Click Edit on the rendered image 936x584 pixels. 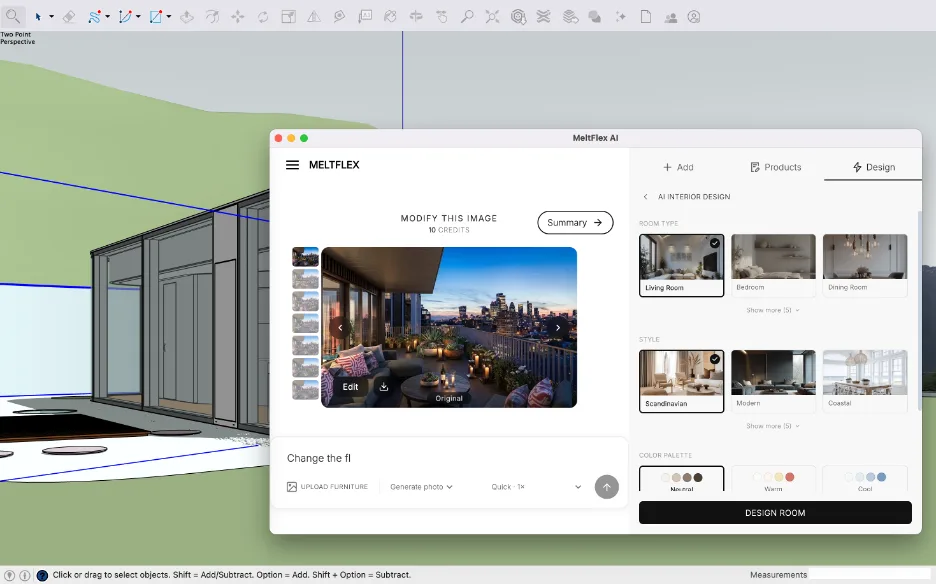[350, 387]
